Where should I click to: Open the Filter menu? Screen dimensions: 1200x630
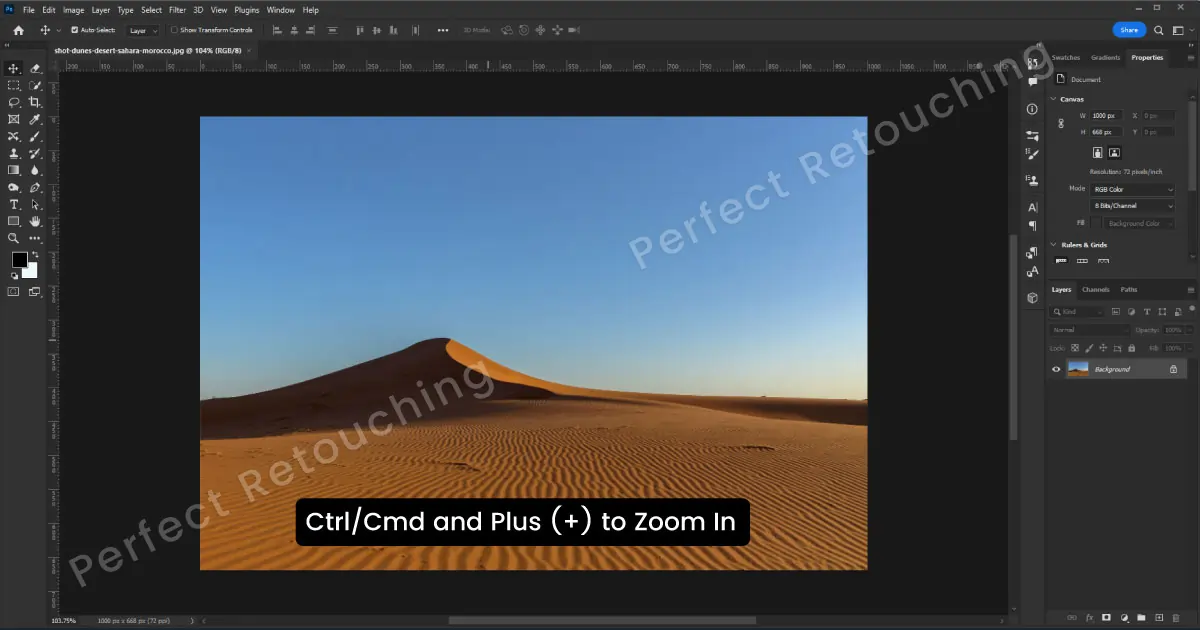(x=177, y=10)
